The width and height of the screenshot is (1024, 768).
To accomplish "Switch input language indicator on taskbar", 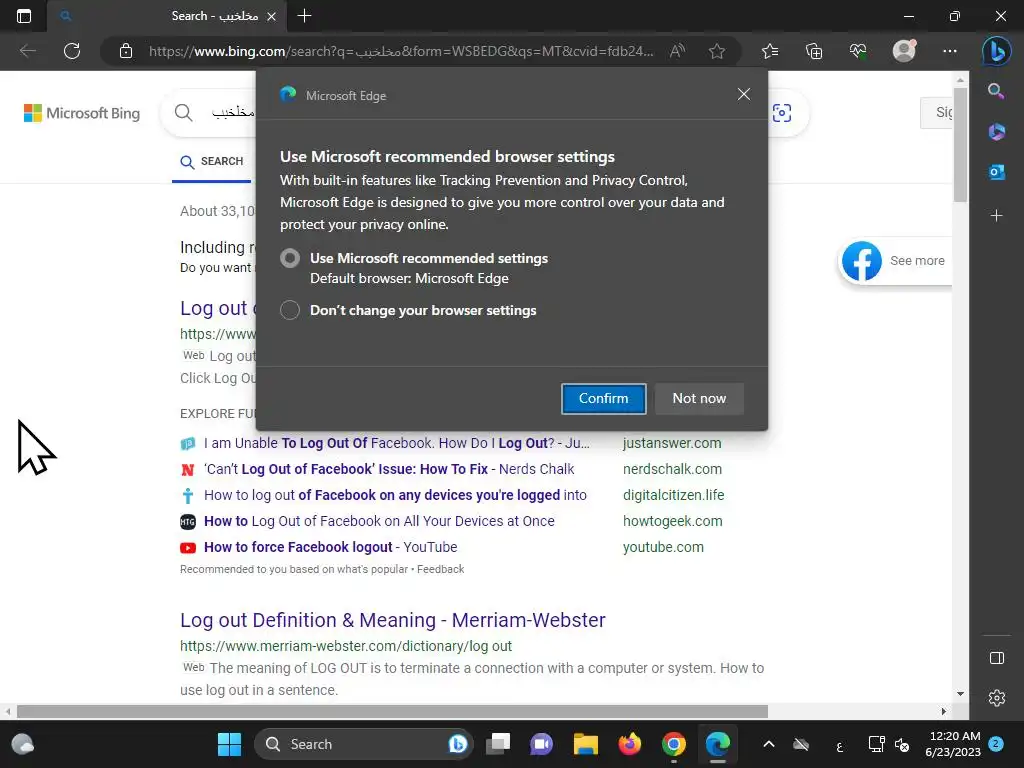I will 840,745.
